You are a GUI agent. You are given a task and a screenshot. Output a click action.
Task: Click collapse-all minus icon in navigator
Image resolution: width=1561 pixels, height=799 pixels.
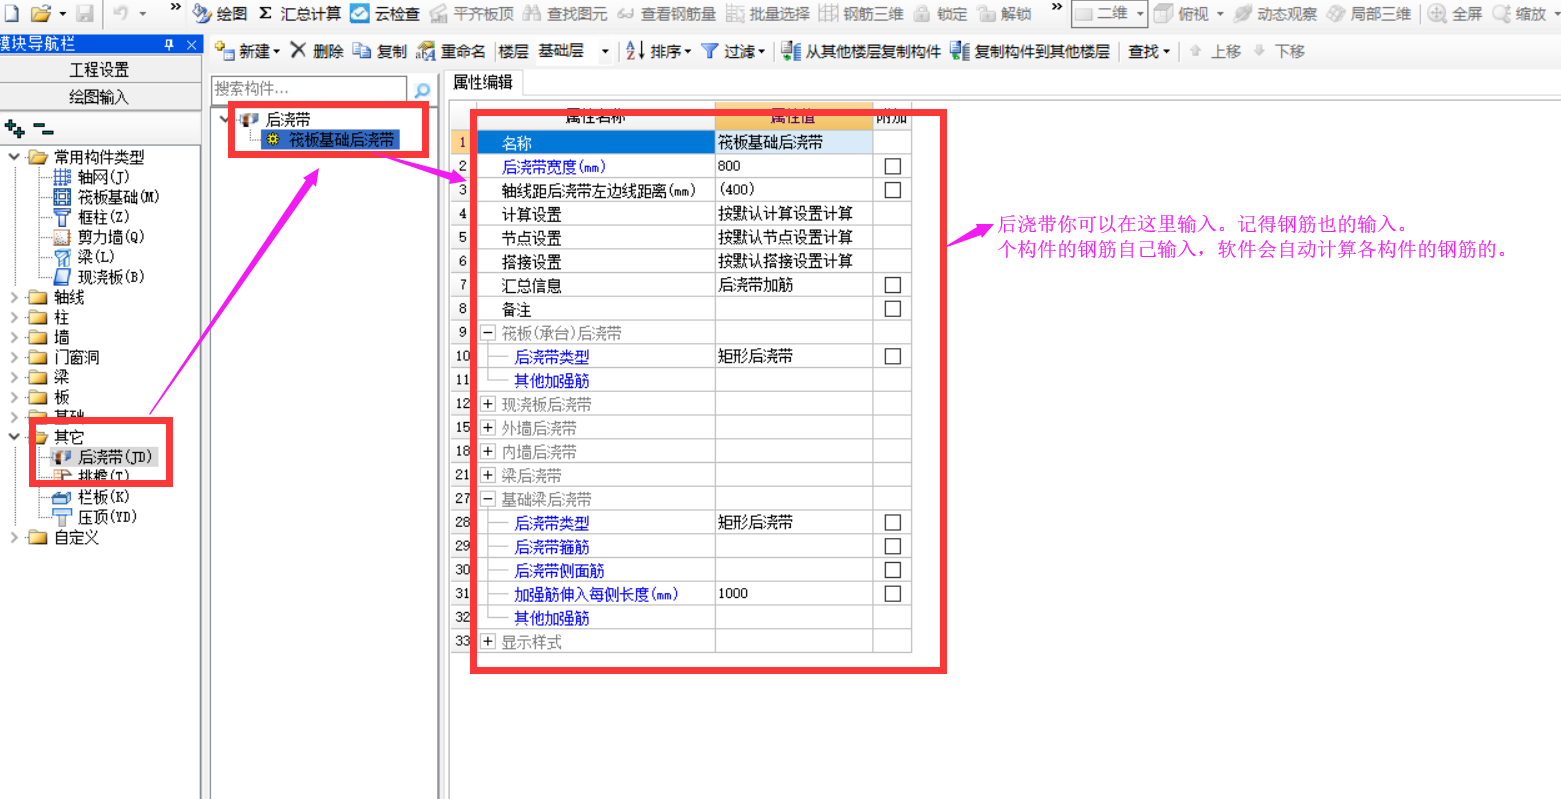43,128
